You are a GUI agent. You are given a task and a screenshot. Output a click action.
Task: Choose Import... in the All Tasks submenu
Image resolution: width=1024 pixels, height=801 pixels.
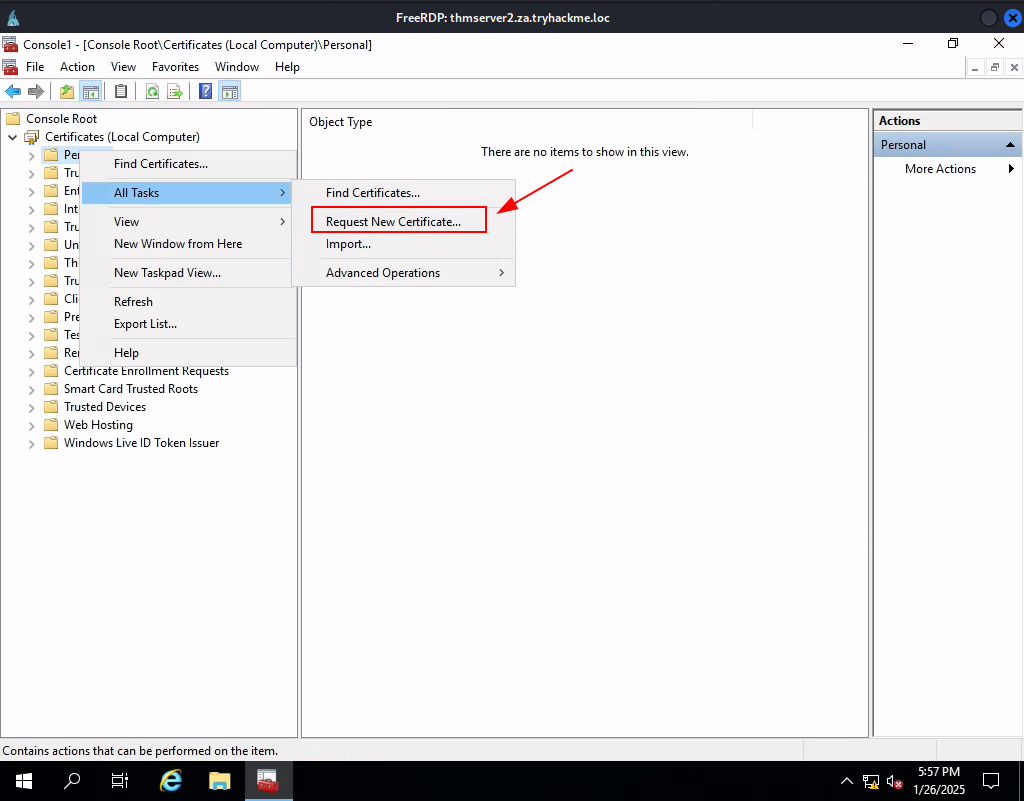point(404,244)
